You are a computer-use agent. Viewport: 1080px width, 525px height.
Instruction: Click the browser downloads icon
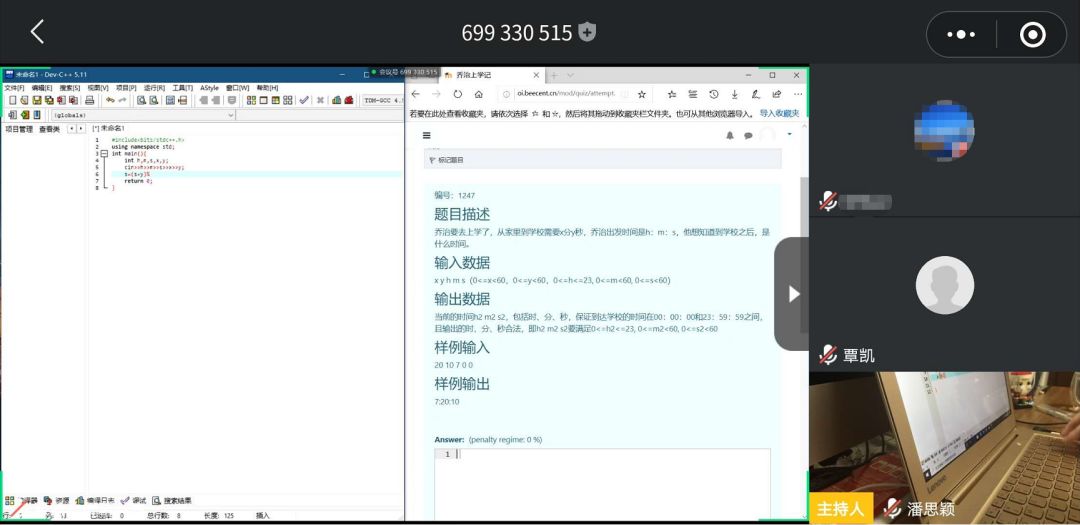tap(735, 94)
